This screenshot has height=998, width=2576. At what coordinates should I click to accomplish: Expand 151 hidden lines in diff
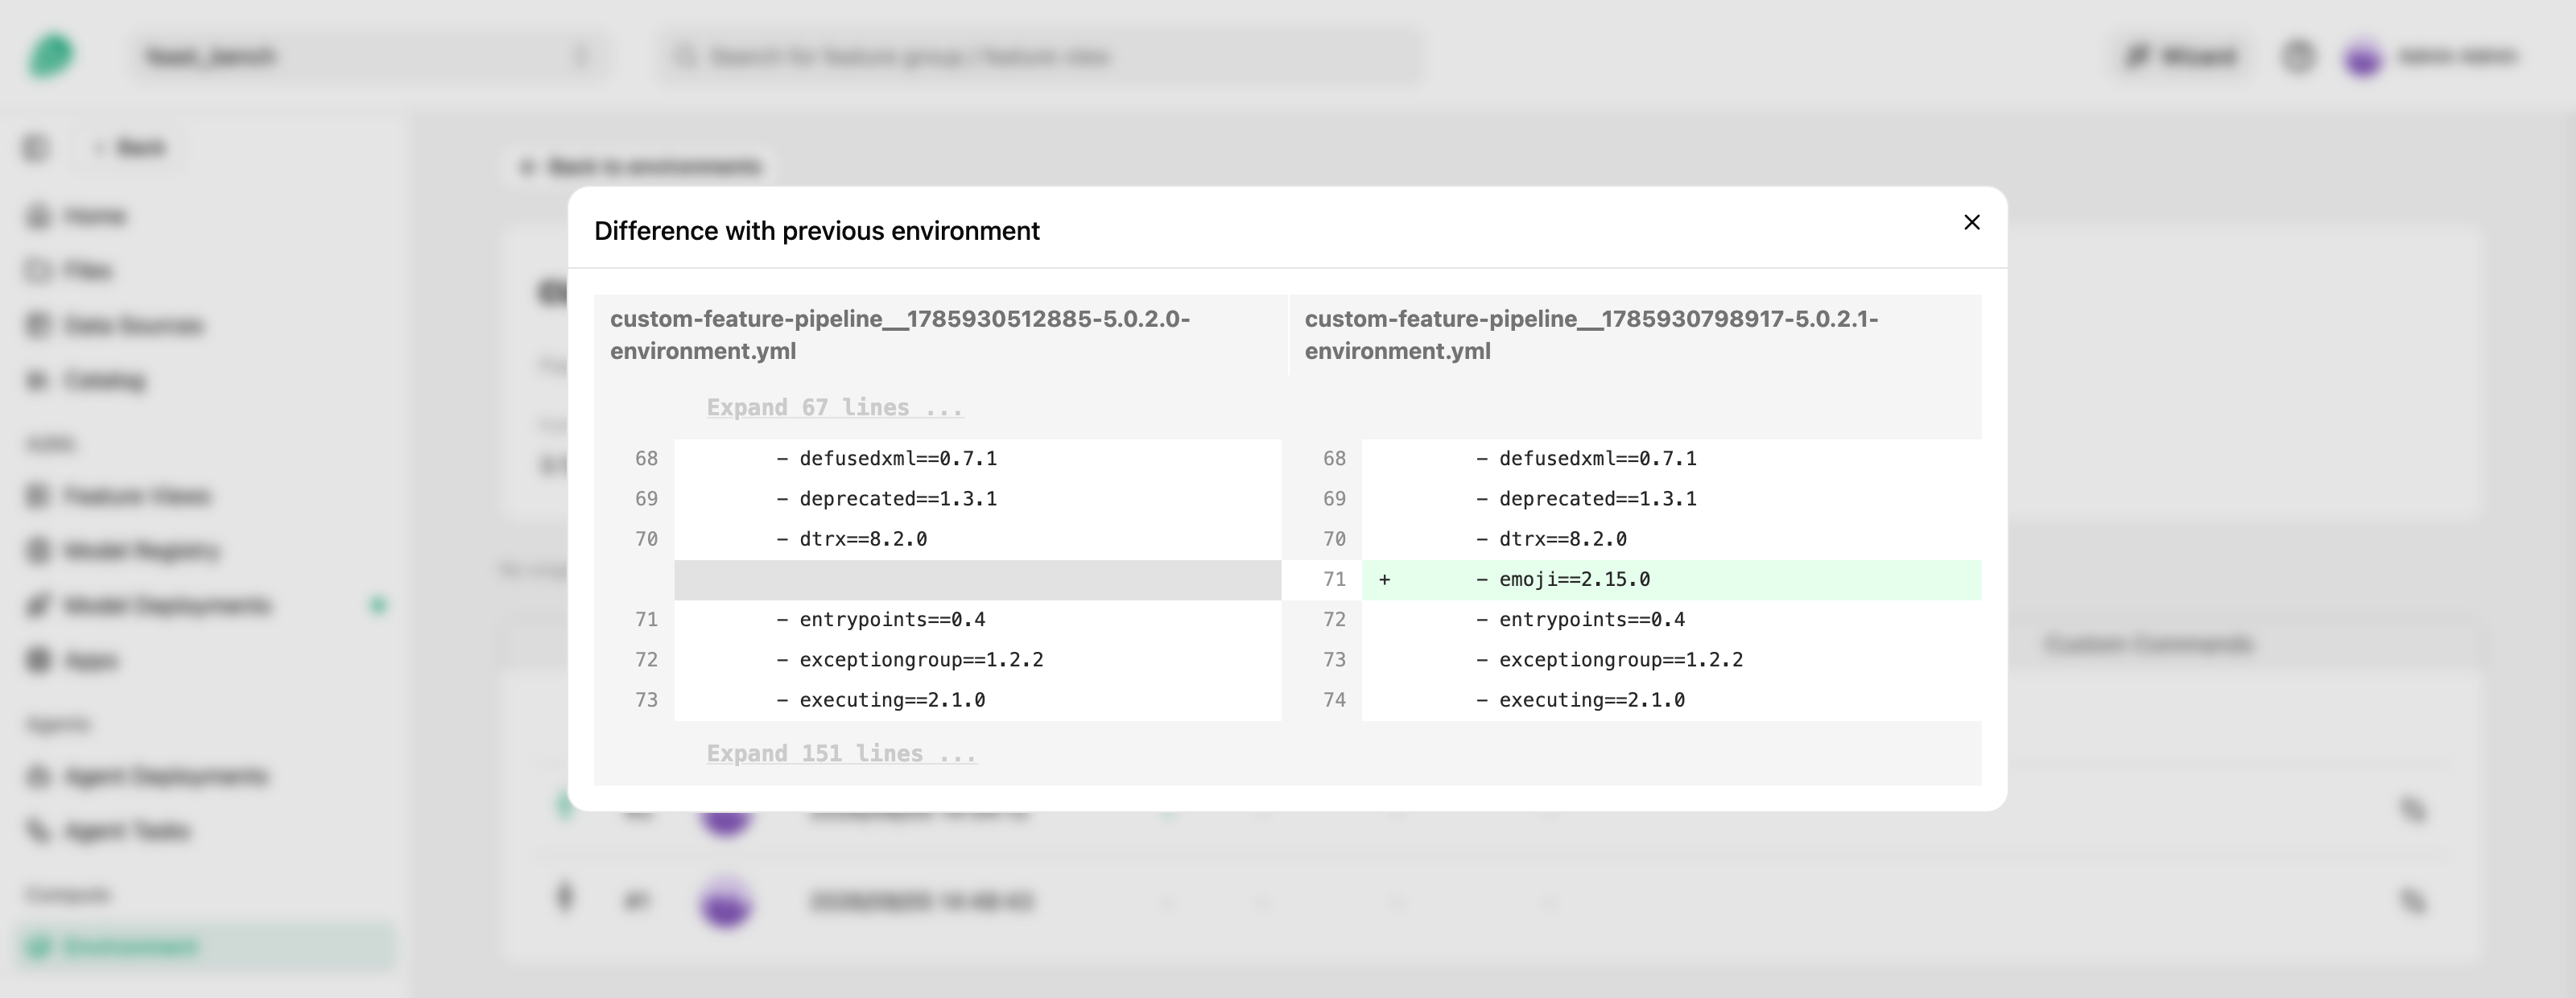pyautogui.click(x=841, y=753)
